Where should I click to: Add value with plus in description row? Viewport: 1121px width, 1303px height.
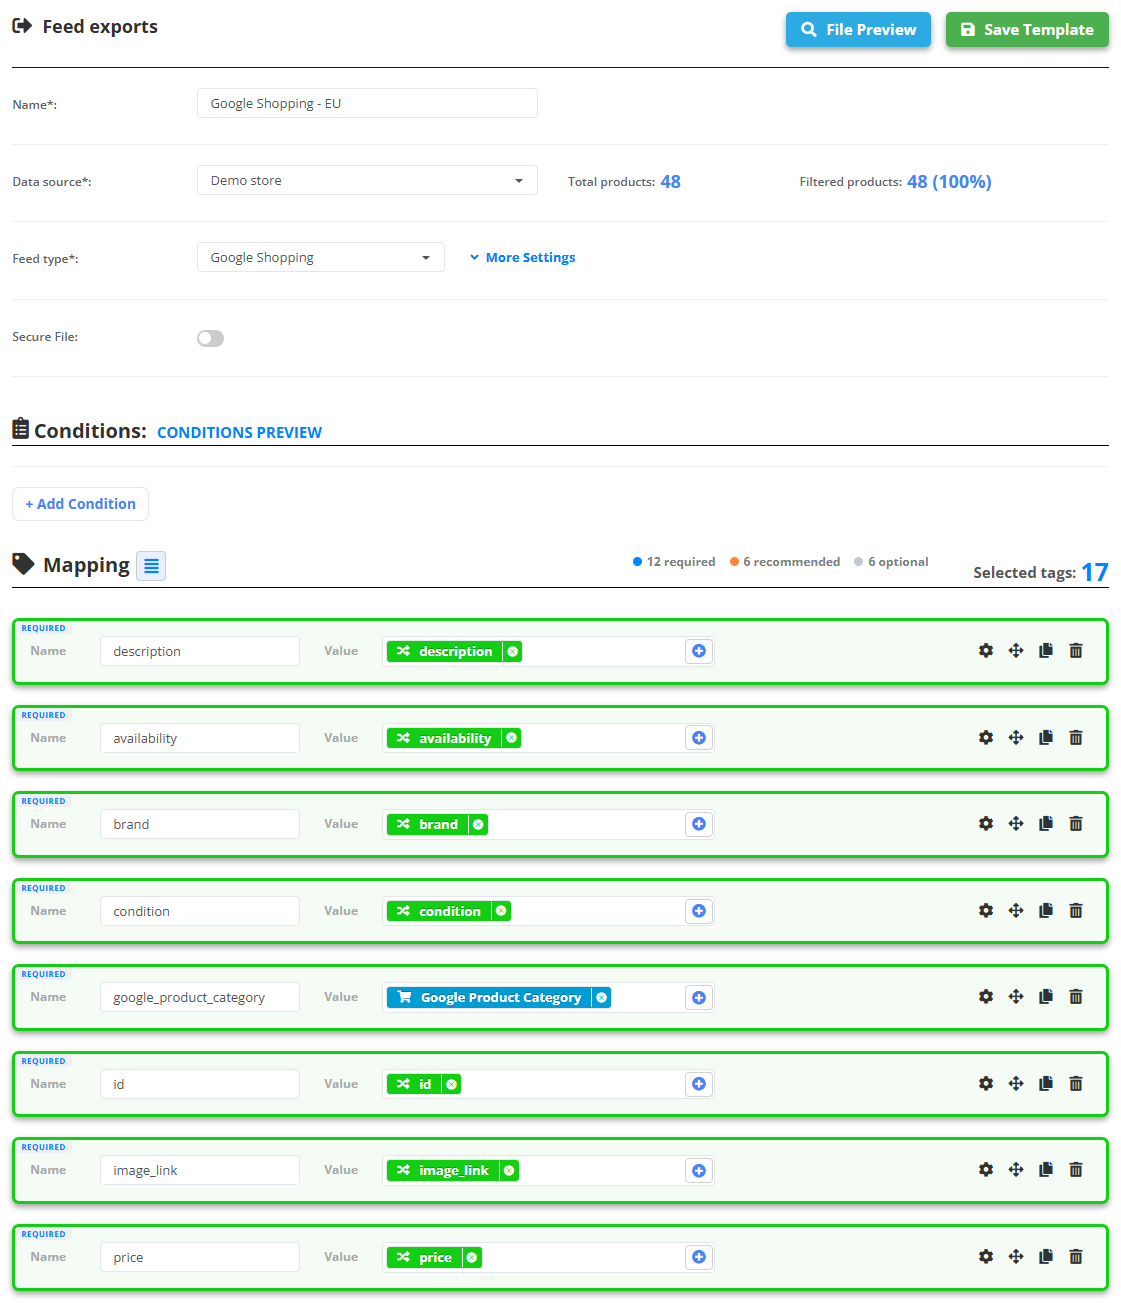(699, 651)
